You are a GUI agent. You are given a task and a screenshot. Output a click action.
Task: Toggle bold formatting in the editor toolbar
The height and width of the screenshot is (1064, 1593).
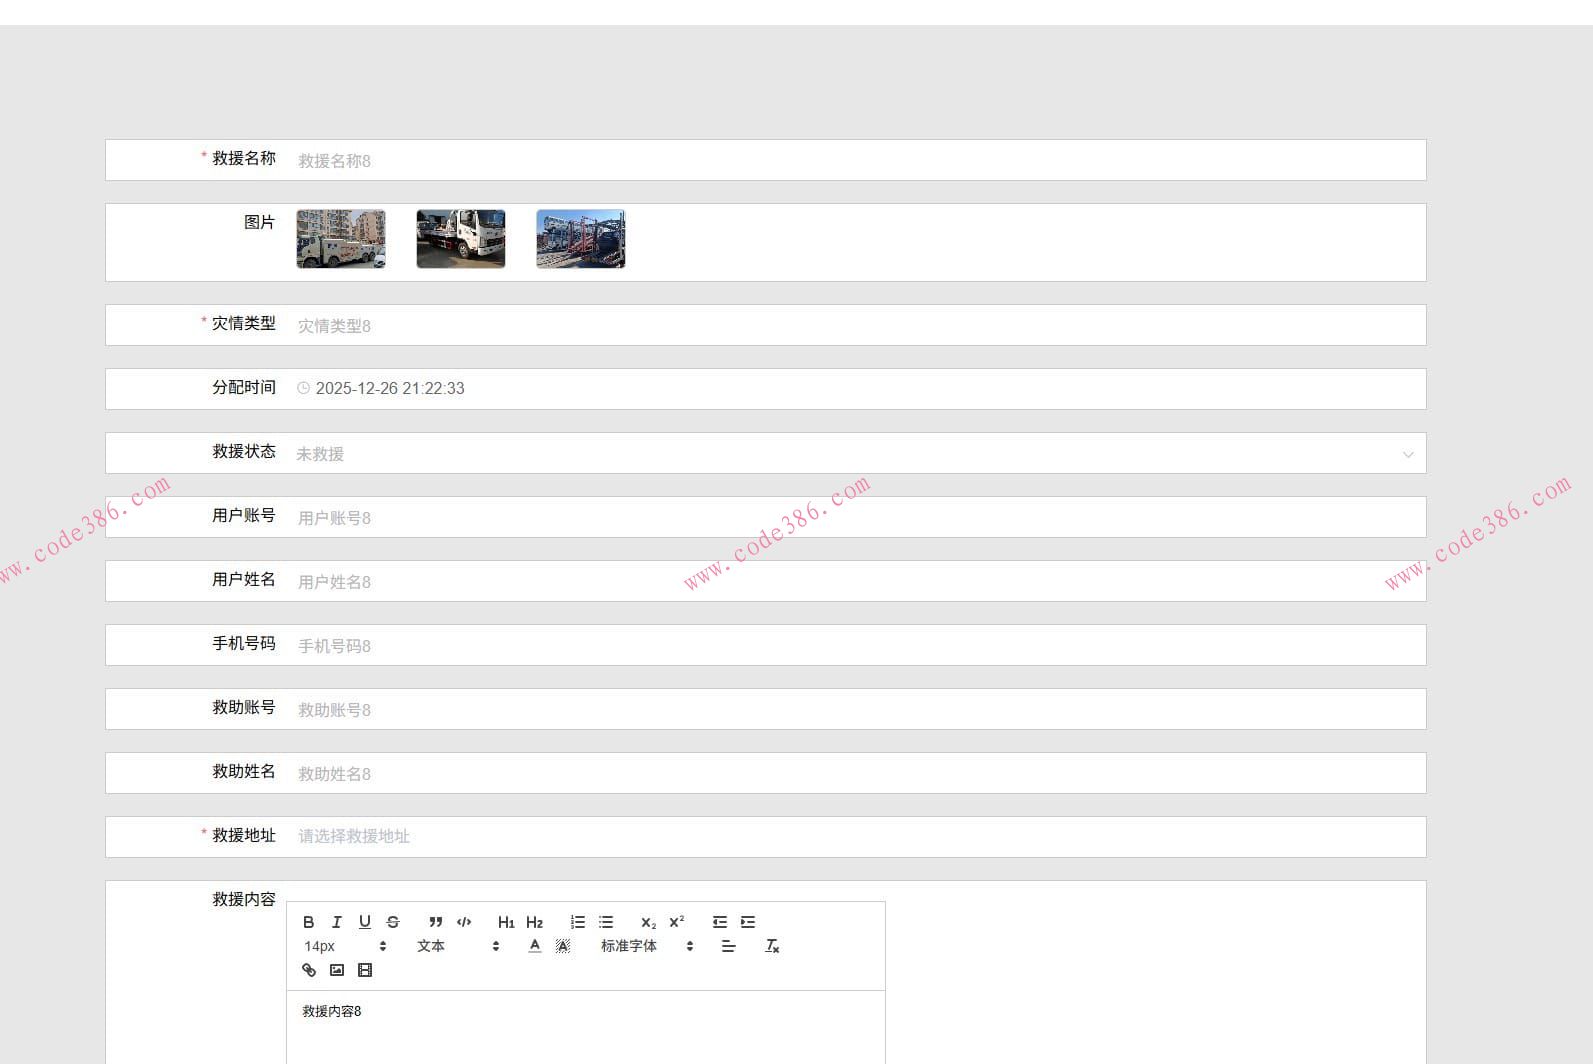(x=309, y=922)
